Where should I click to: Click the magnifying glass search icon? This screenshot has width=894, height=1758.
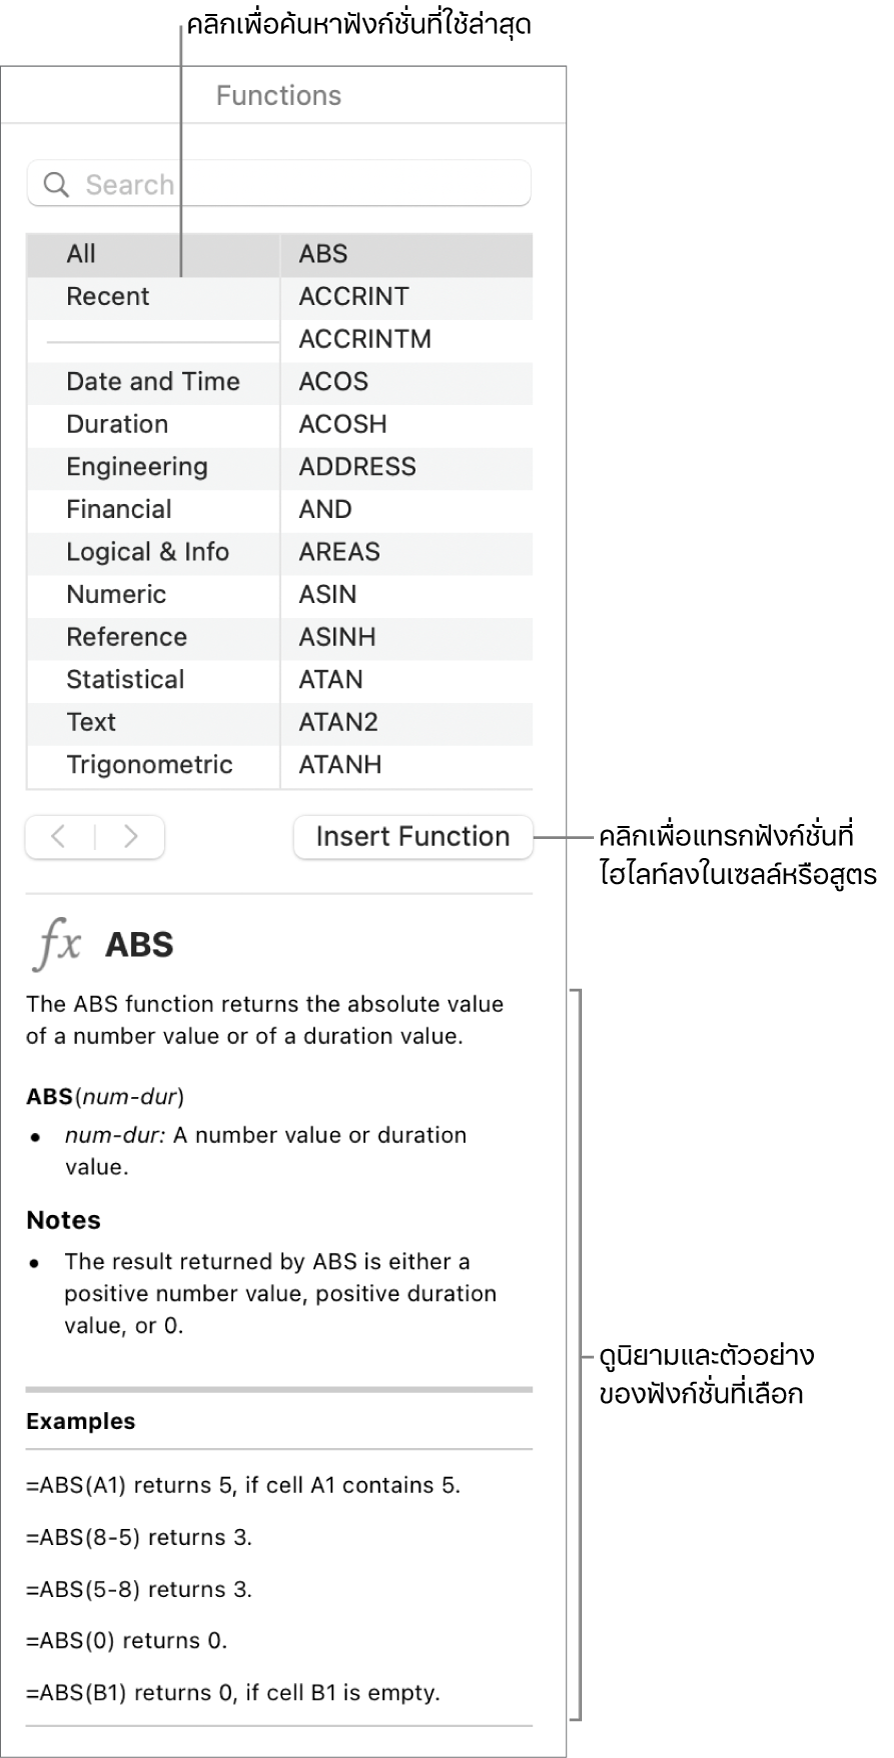tap(57, 185)
